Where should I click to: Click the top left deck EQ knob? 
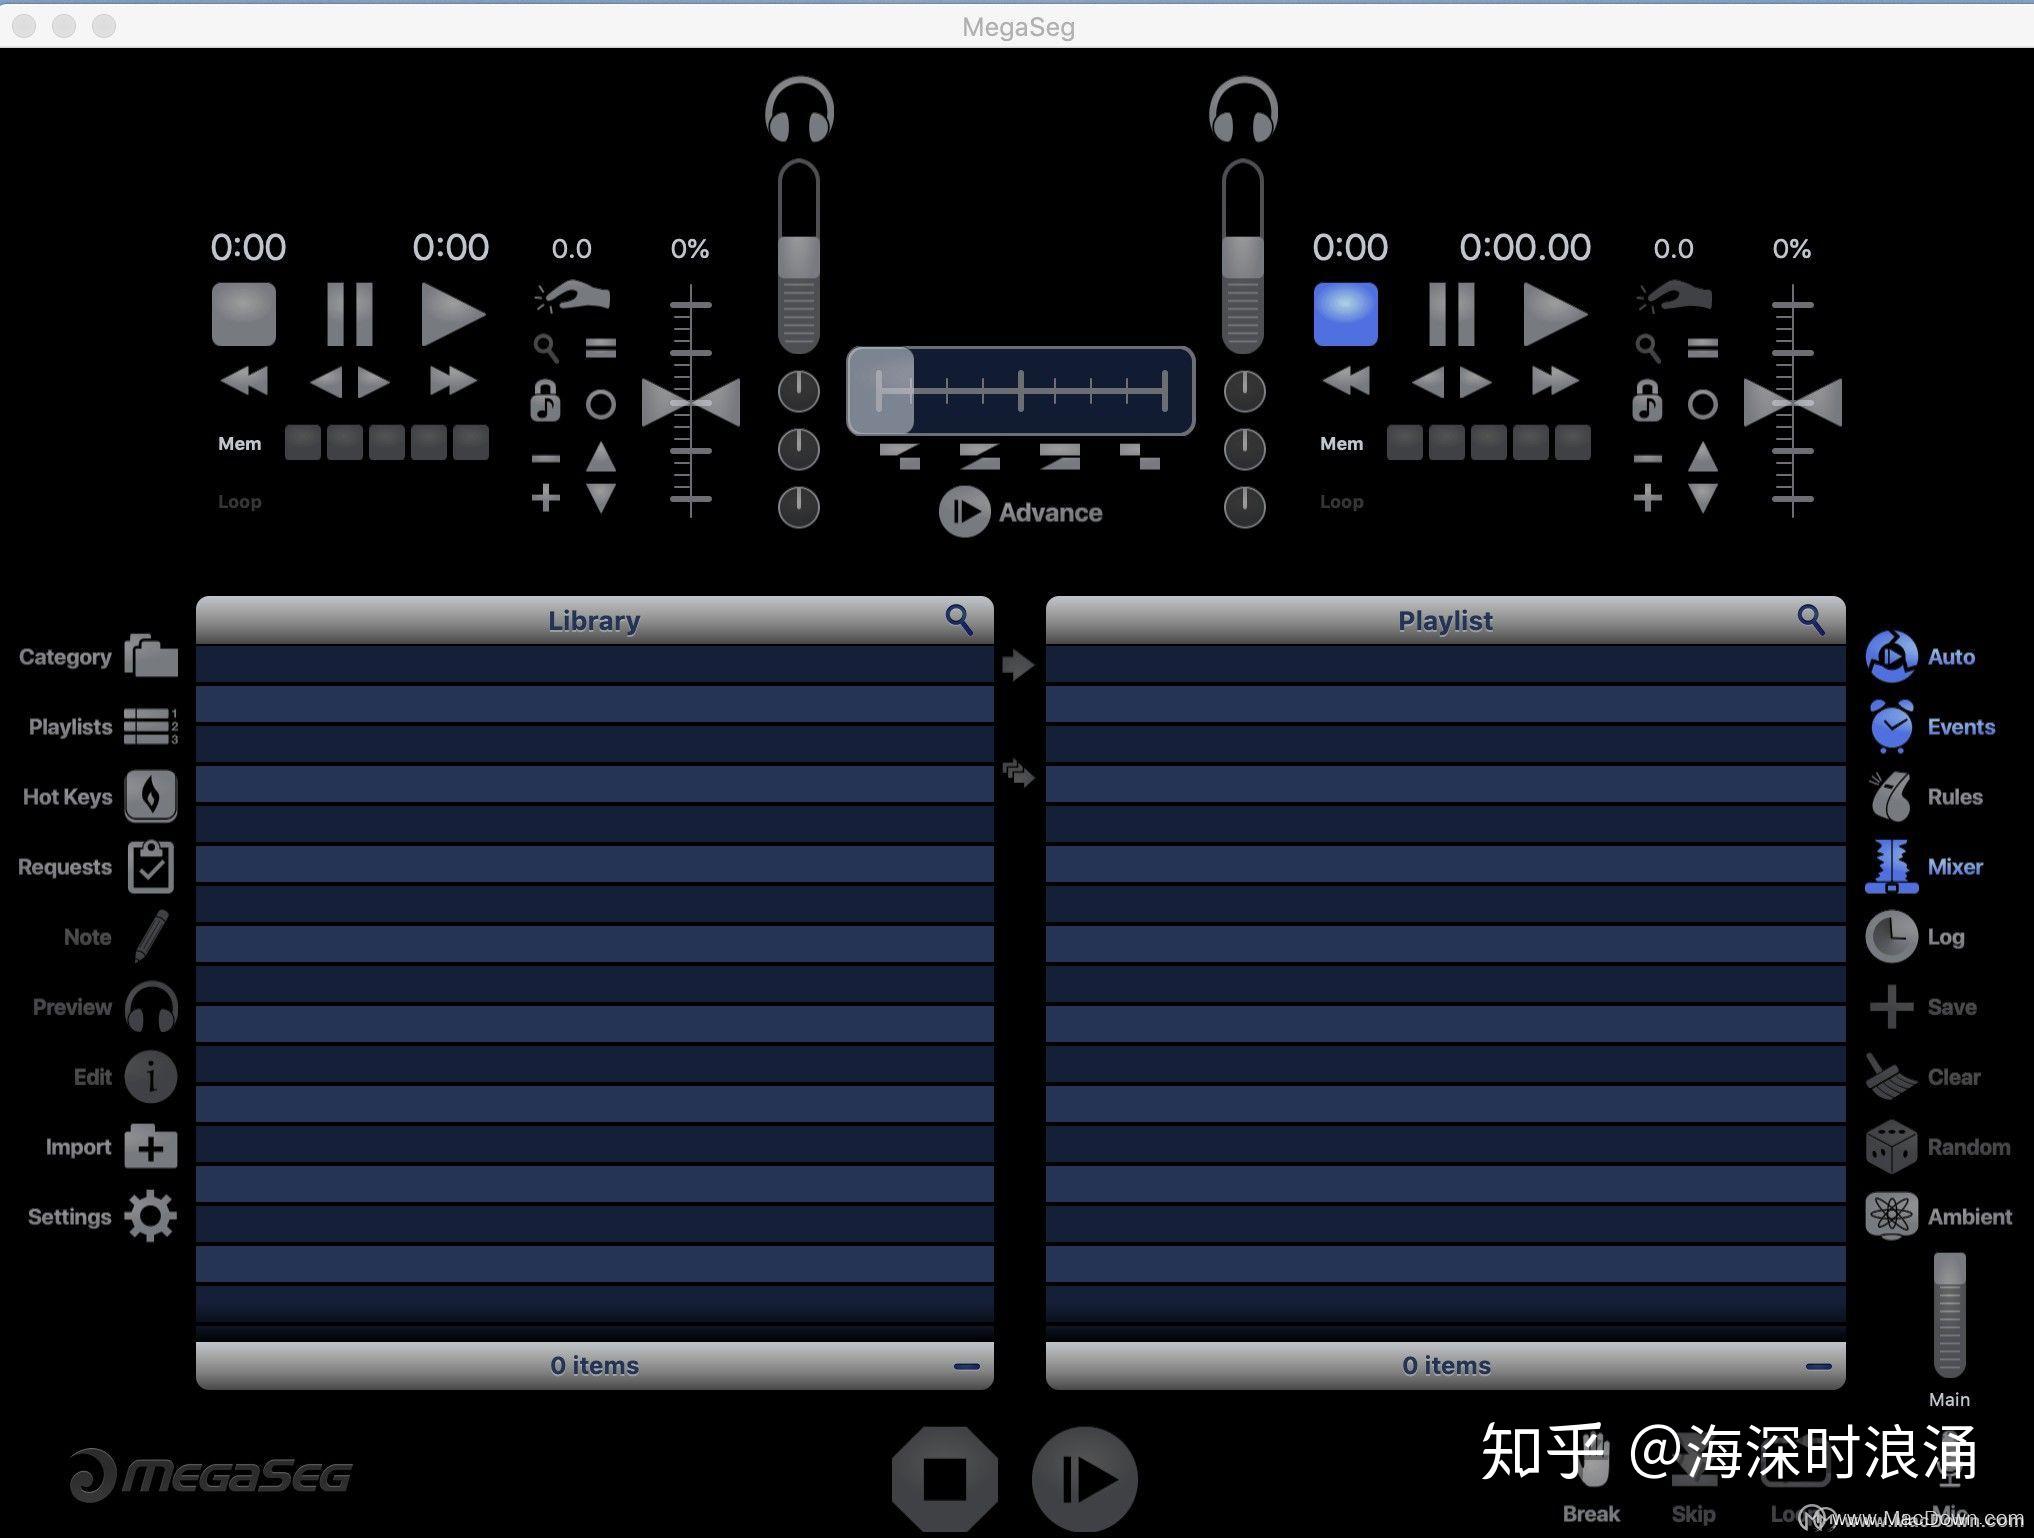799,391
